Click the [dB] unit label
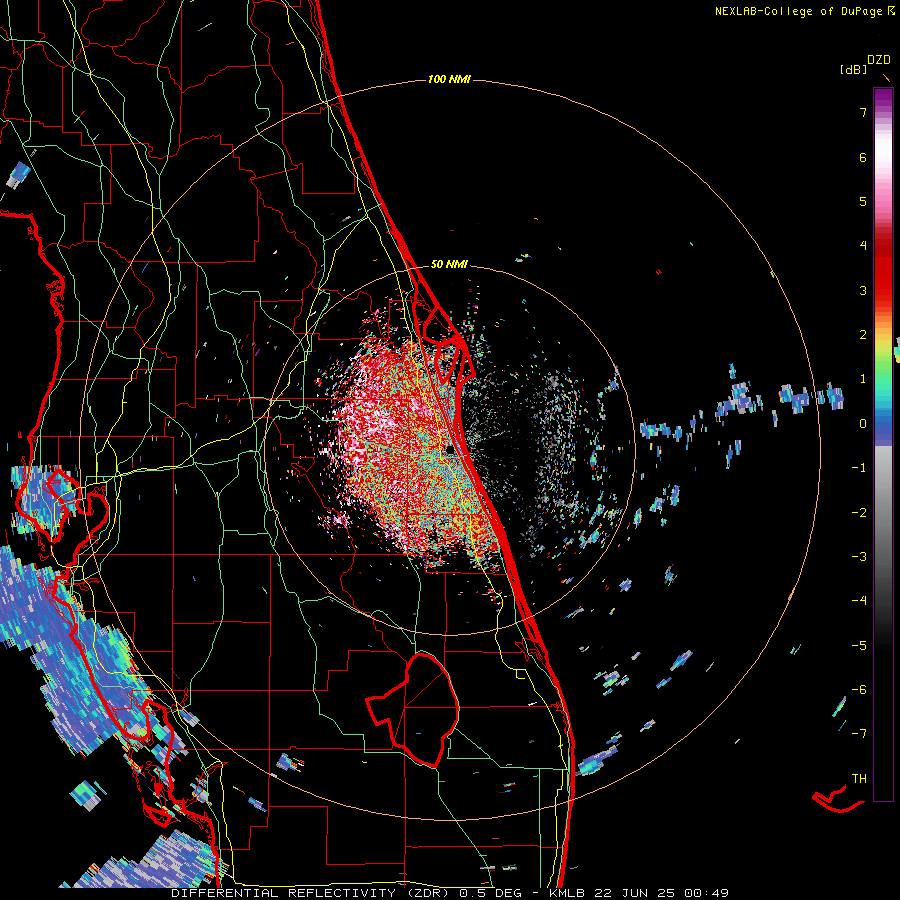This screenshot has height=900, width=900. [853, 69]
